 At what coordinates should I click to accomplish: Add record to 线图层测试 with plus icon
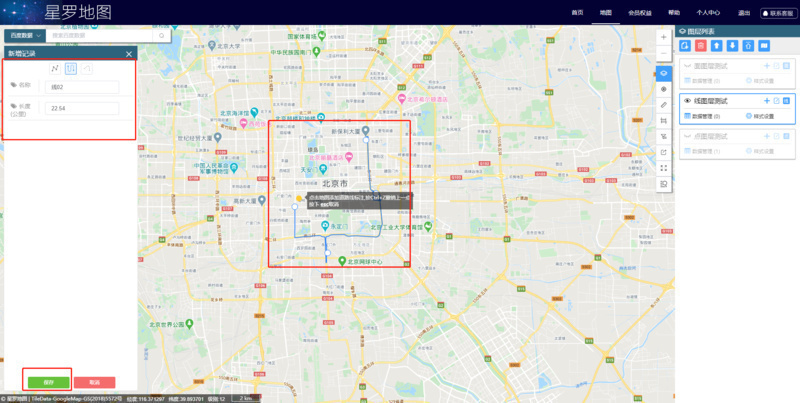pos(767,101)
